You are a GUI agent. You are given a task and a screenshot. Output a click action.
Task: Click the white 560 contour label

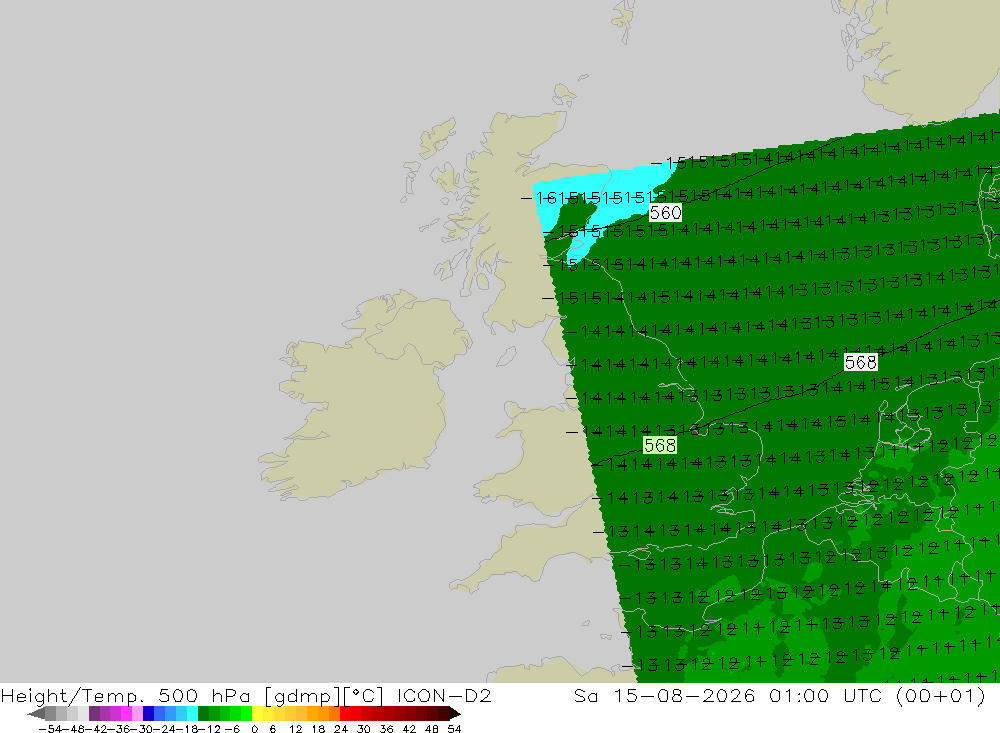click(x=665, y=212)
